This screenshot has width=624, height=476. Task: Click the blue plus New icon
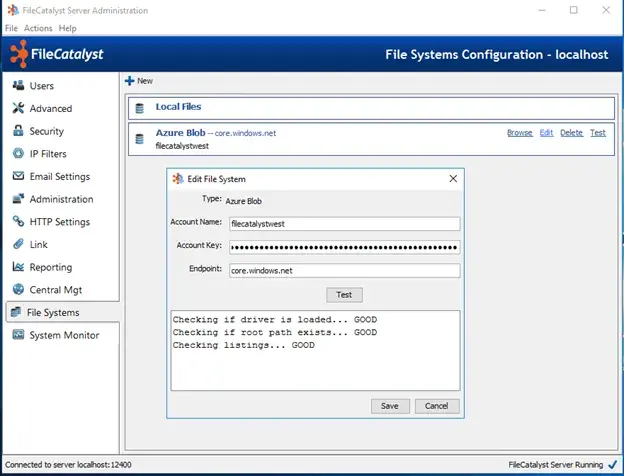129,81
